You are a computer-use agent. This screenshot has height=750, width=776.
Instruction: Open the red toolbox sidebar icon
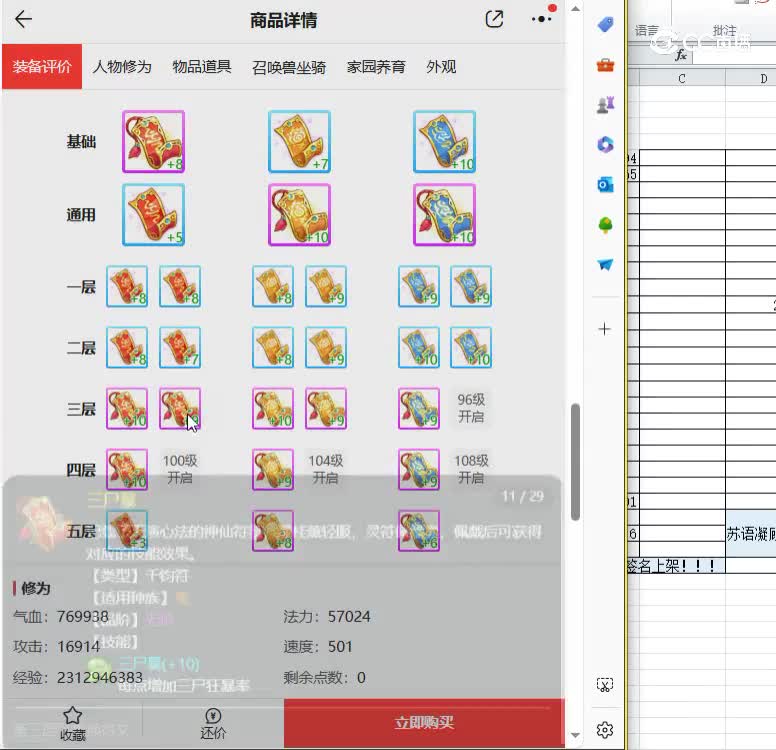tap(605, 64)
